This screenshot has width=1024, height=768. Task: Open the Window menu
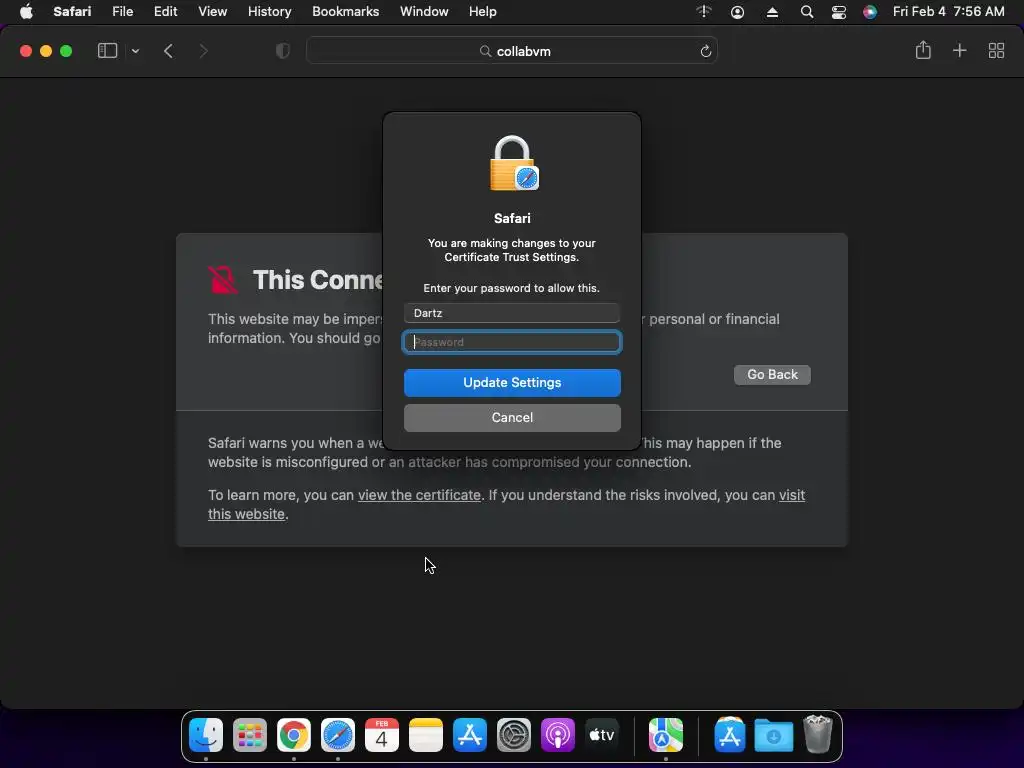point(424,12)
